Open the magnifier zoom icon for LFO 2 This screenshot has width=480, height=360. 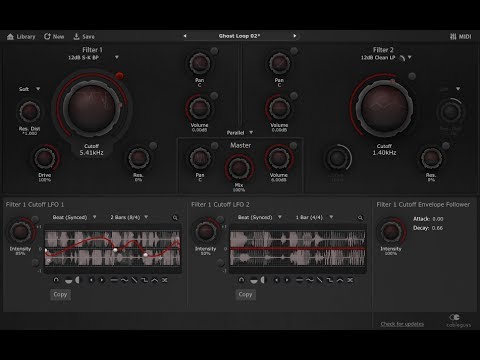[360, 218]
